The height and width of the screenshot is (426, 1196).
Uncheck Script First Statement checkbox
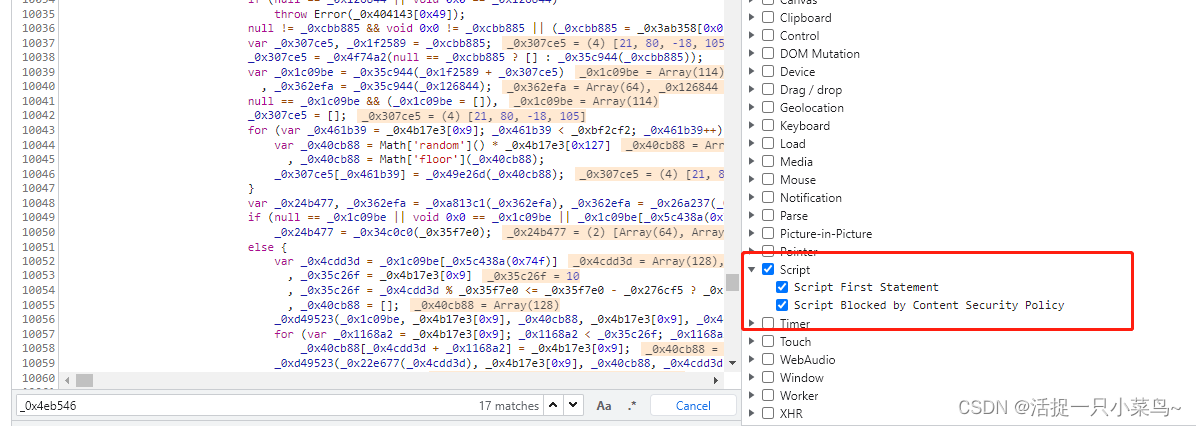(783, 288)
